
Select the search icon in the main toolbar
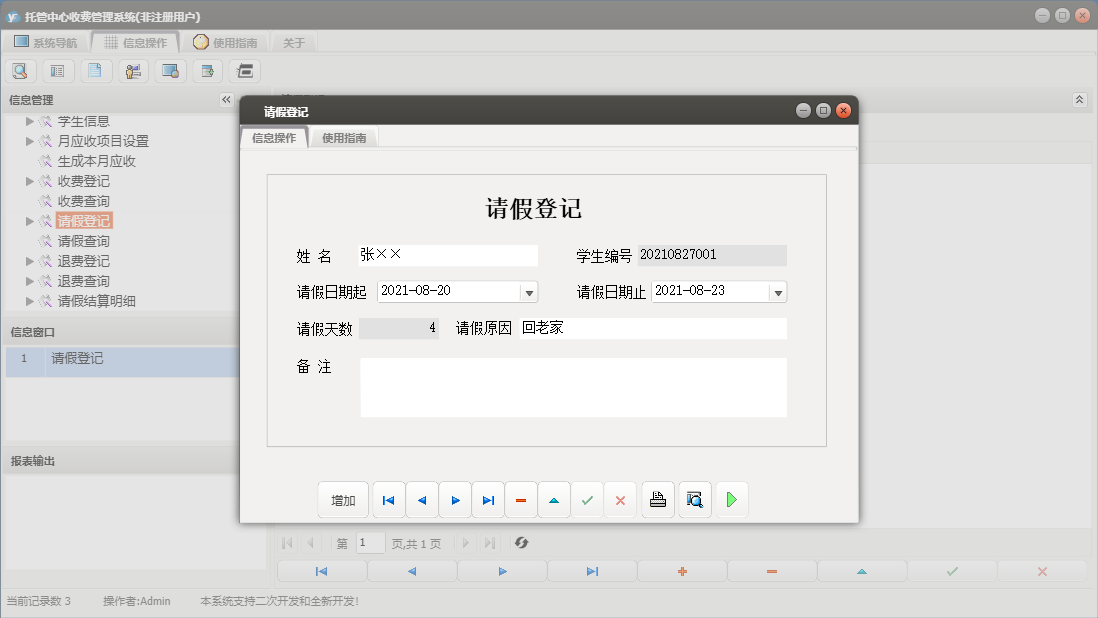point(20,71)
